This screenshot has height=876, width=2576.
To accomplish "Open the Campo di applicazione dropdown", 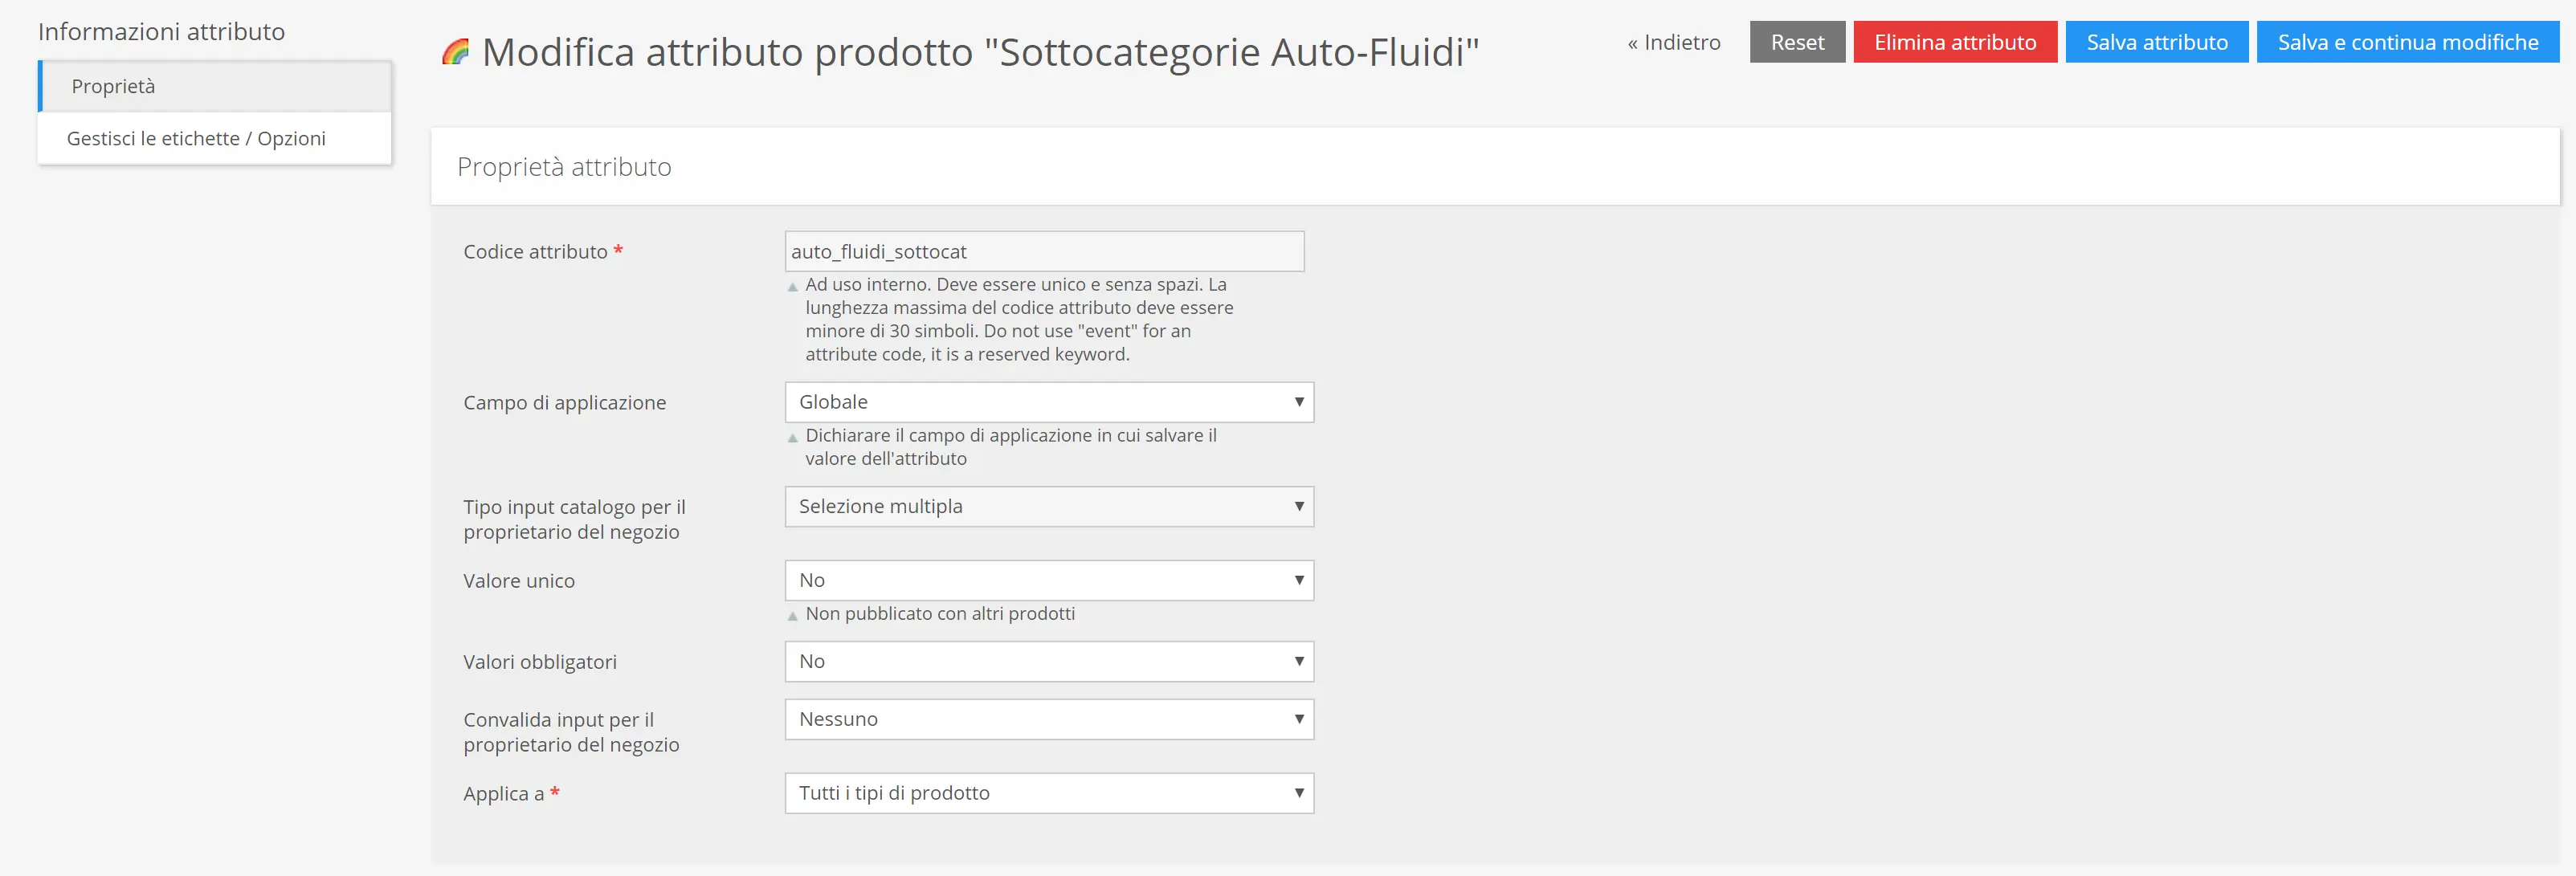I will click(1048, 402).
